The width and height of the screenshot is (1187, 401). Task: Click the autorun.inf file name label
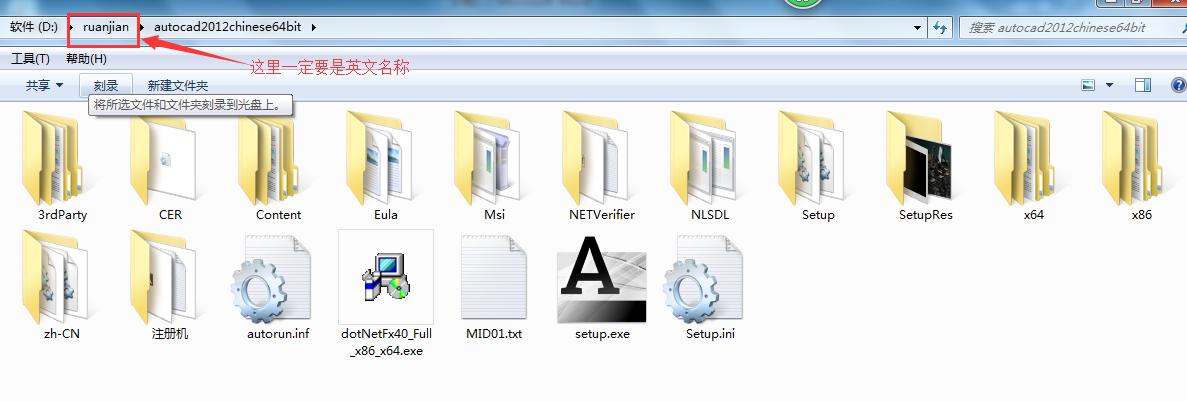coord(279,333)
